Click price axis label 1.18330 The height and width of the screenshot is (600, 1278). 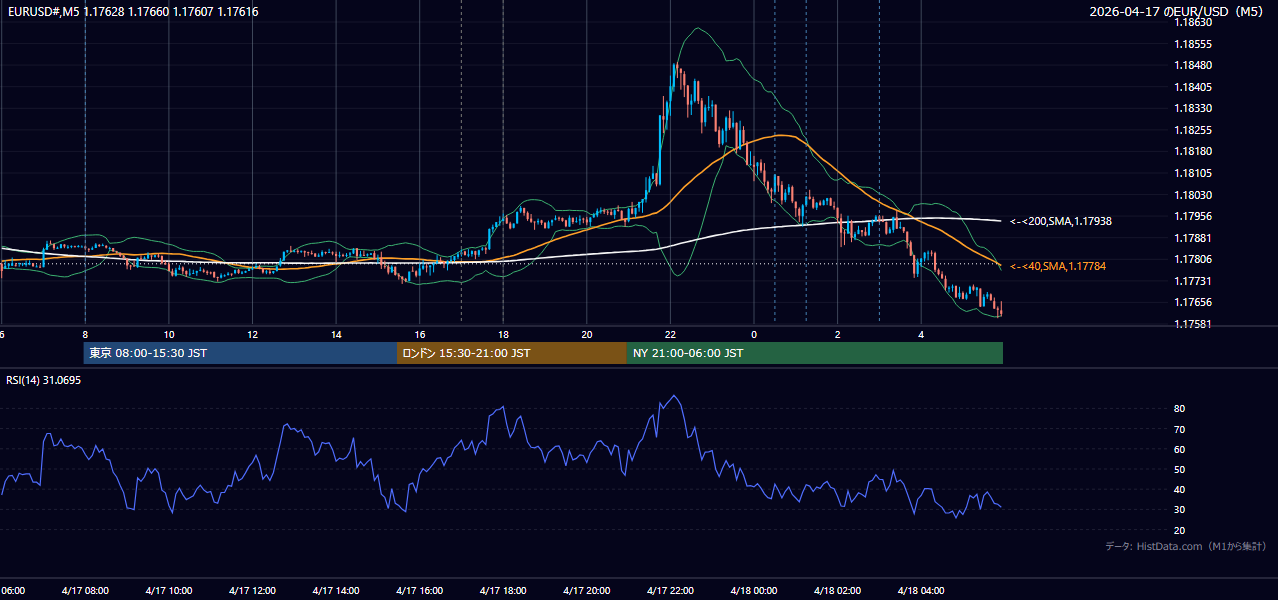[x=1193, y=108]
